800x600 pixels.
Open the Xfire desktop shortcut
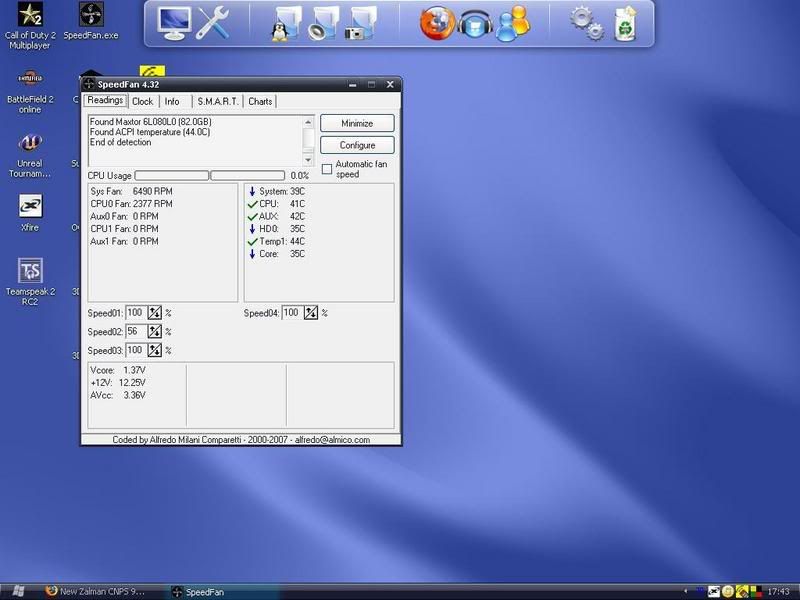30,206
